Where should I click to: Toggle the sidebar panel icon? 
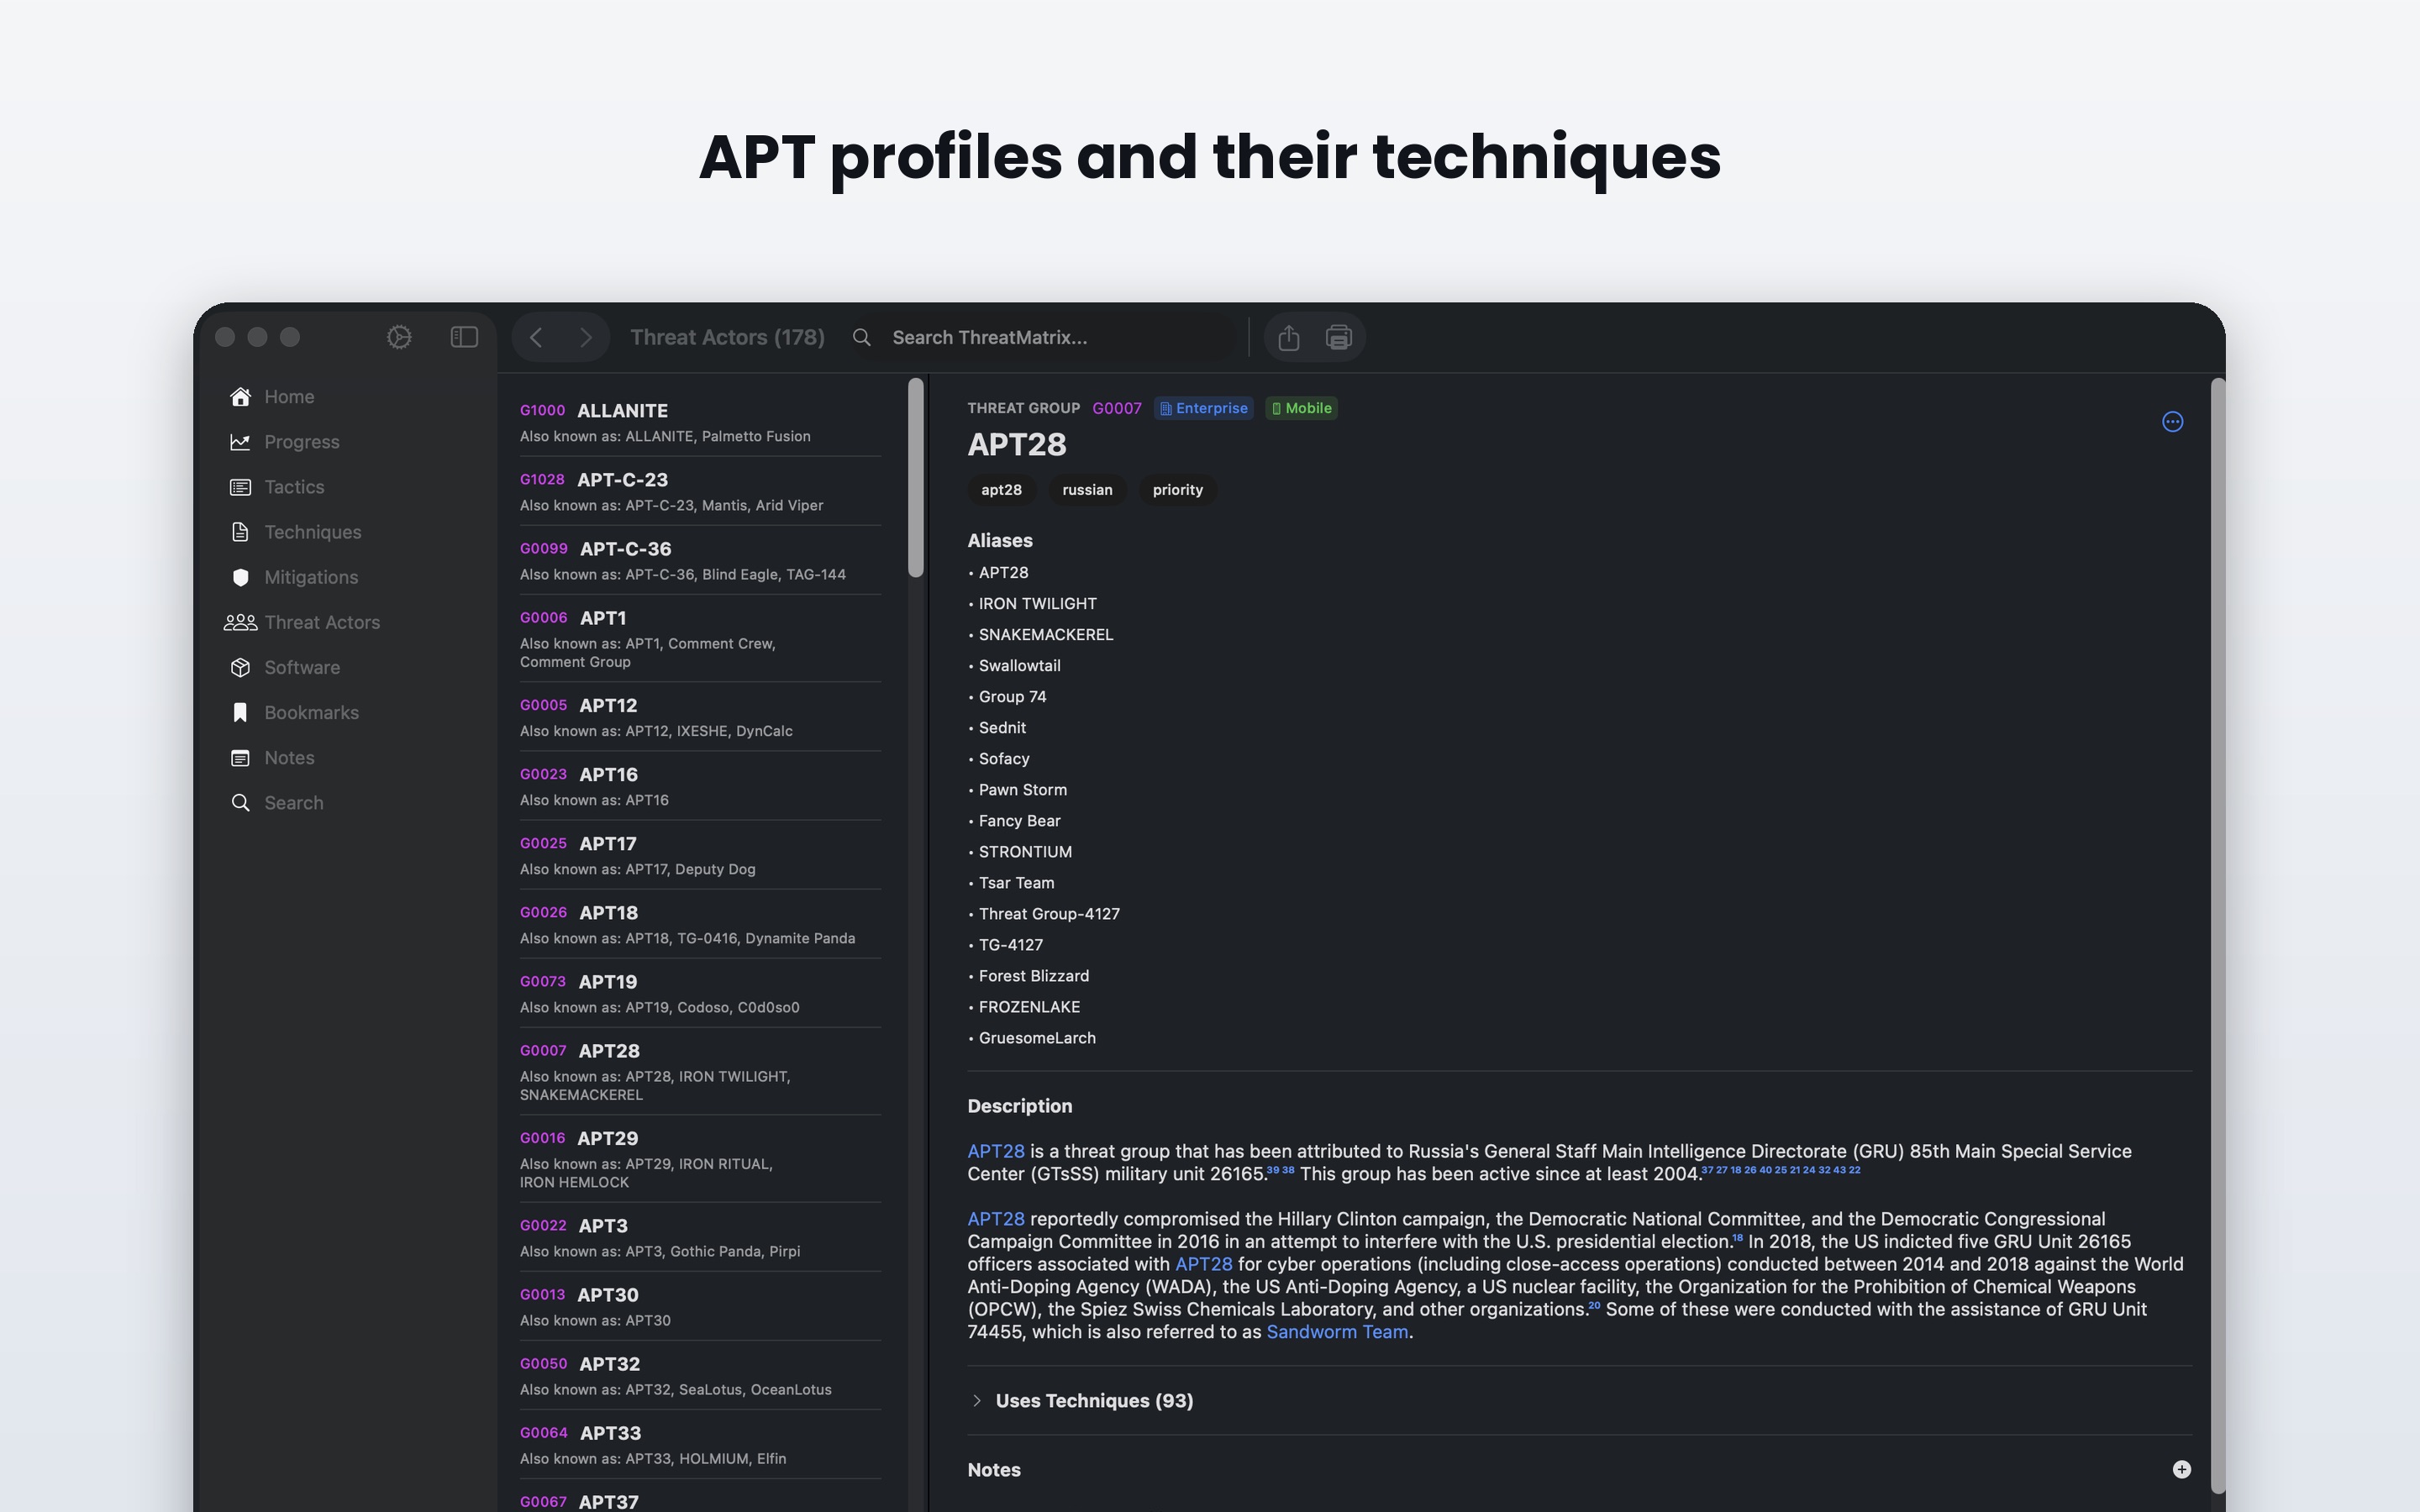point(464,337)
